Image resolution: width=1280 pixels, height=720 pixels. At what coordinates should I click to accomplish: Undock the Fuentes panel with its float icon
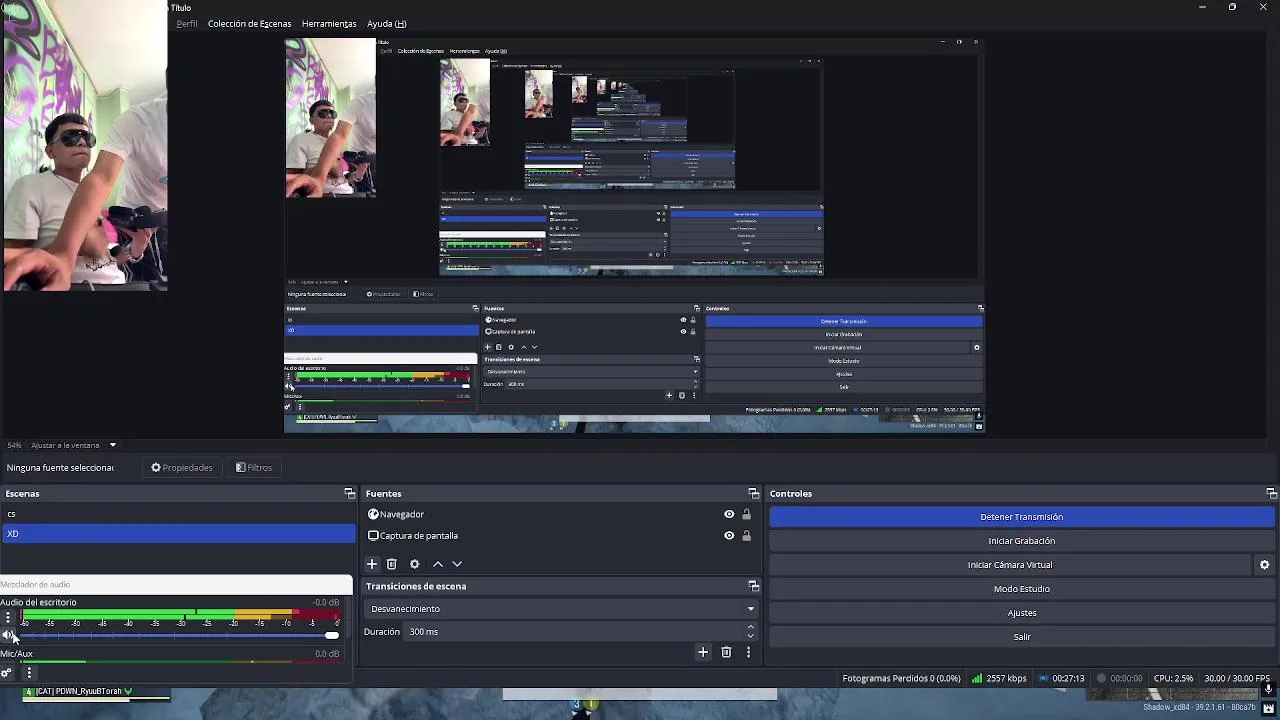pyautogui.click(x=753, y=494)
